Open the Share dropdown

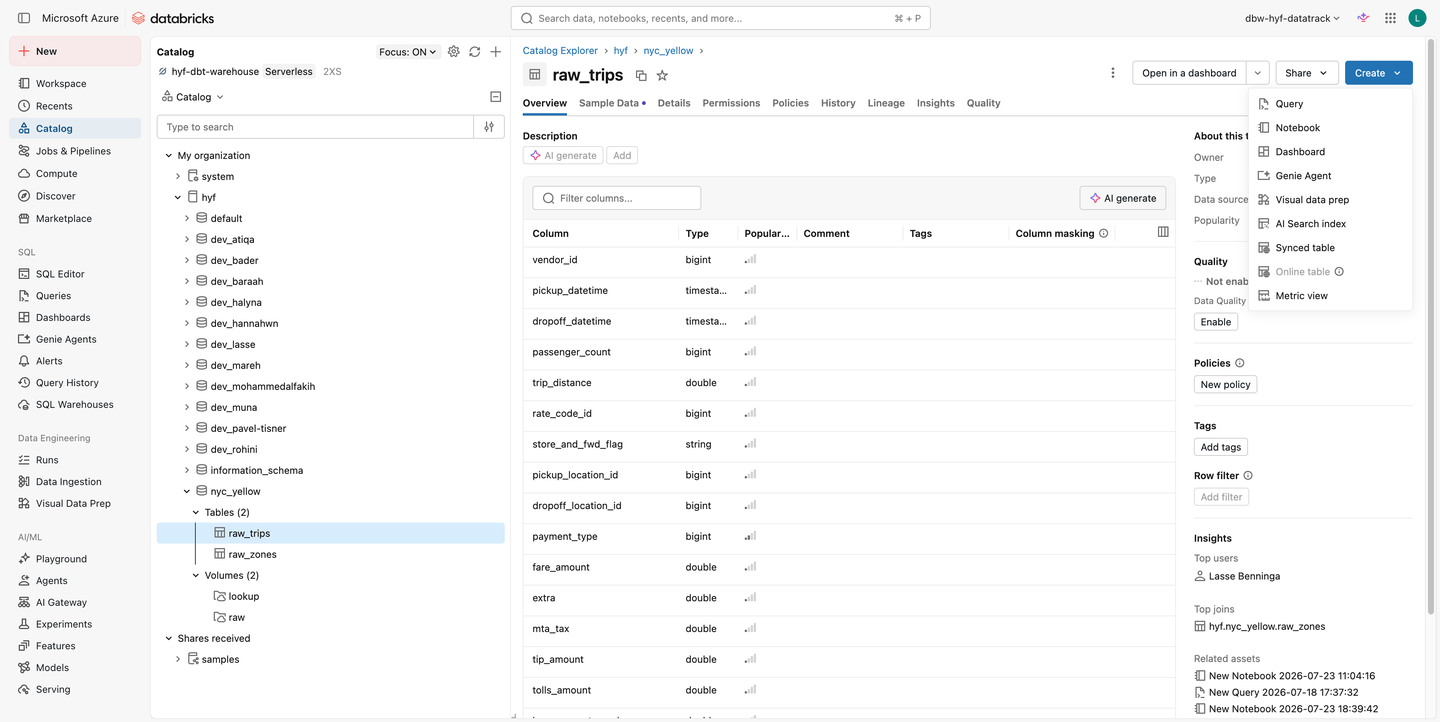click(x=1306, y=73)
